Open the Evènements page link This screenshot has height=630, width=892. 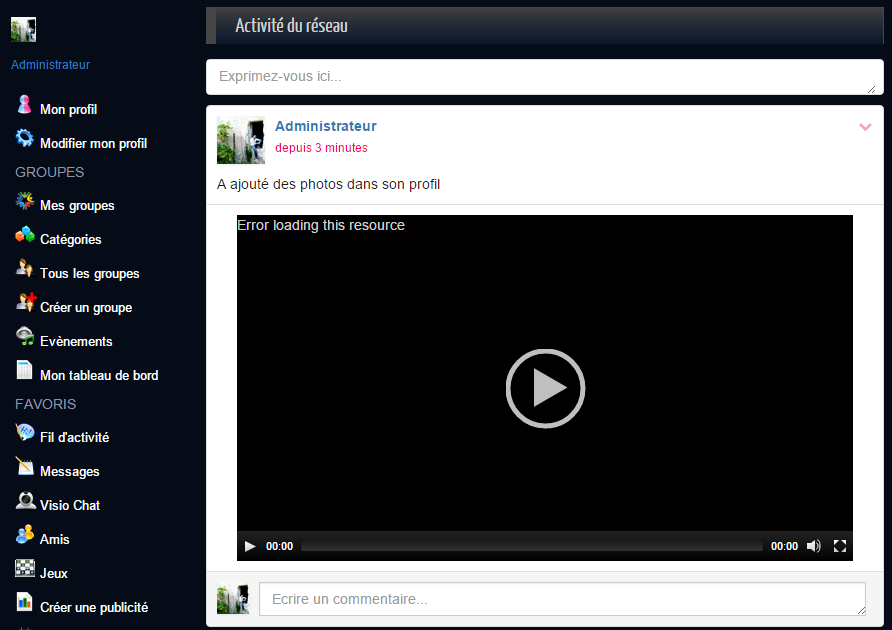pos(76,341)
